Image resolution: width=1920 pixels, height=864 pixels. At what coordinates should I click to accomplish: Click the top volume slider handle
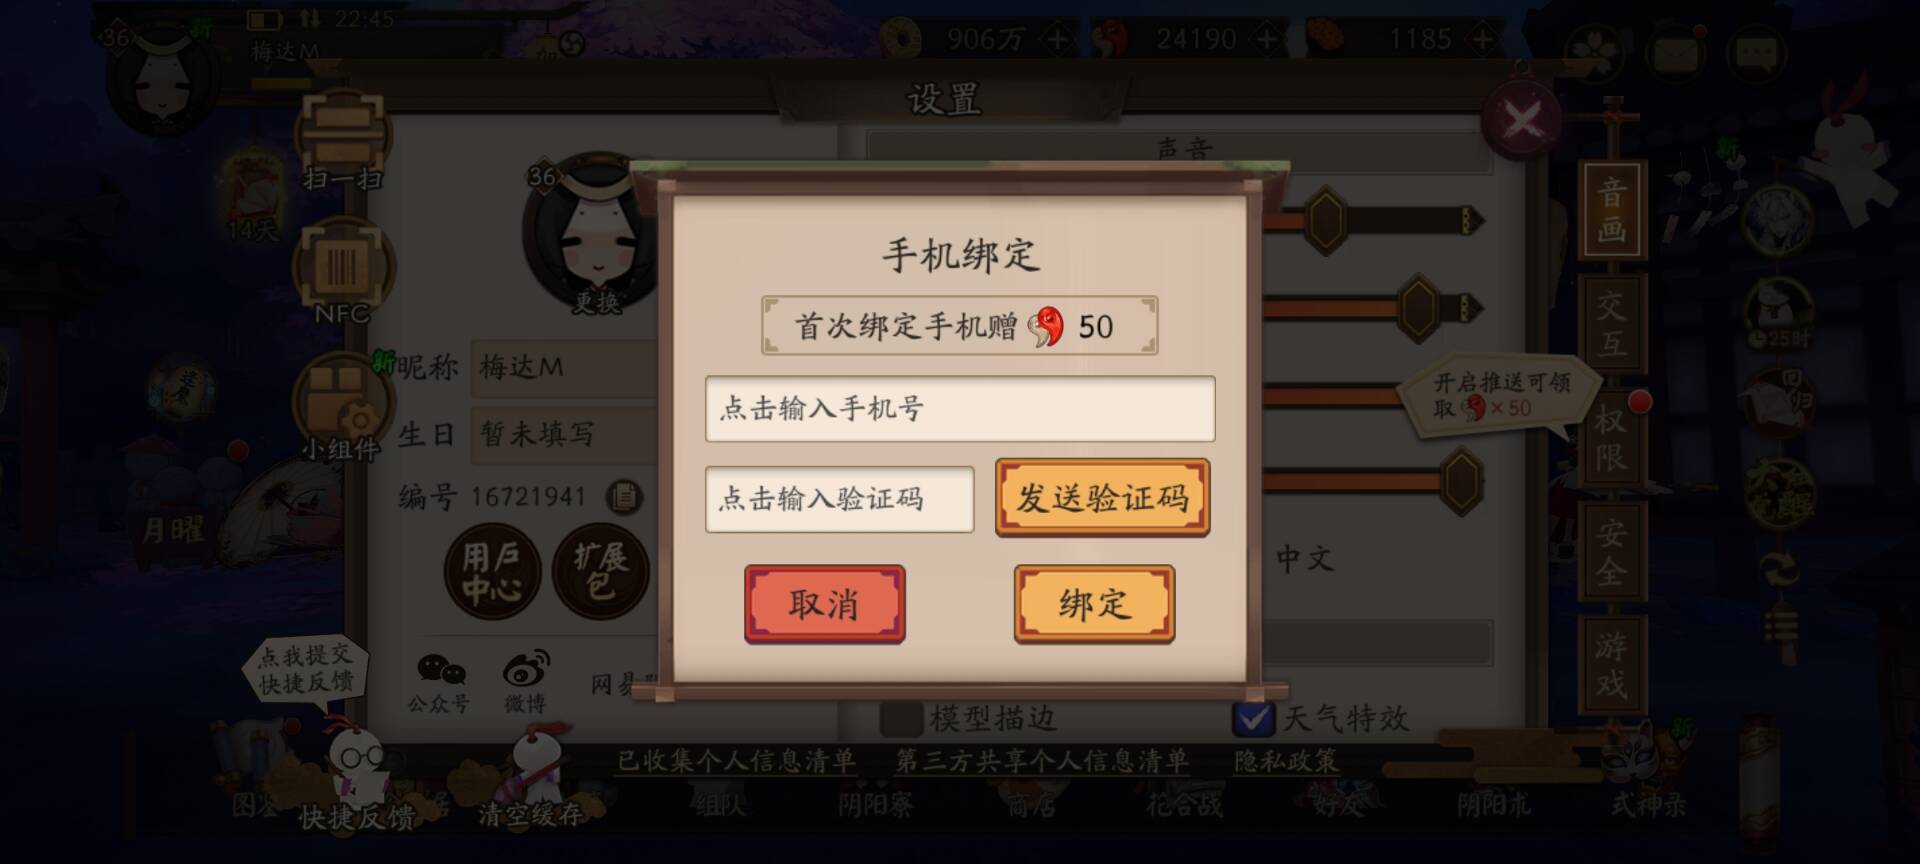click(1326, 219)
